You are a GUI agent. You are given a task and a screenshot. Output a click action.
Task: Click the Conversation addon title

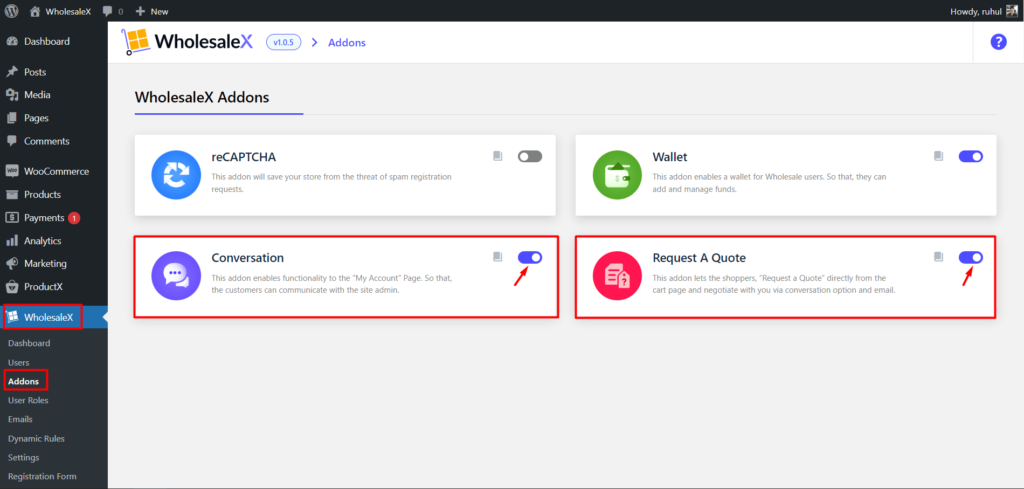(x=248, y=258)
